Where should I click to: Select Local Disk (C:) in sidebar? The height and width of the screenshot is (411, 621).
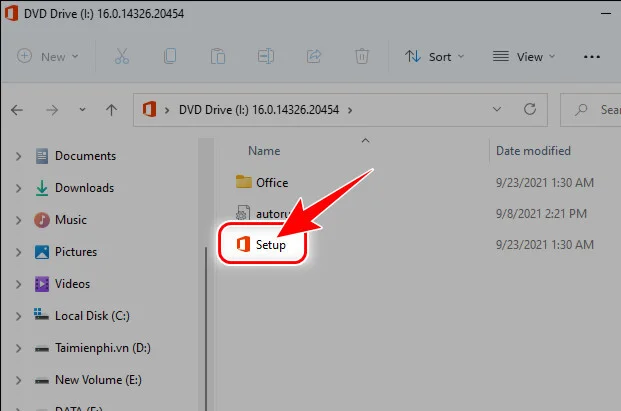point(92,316)
